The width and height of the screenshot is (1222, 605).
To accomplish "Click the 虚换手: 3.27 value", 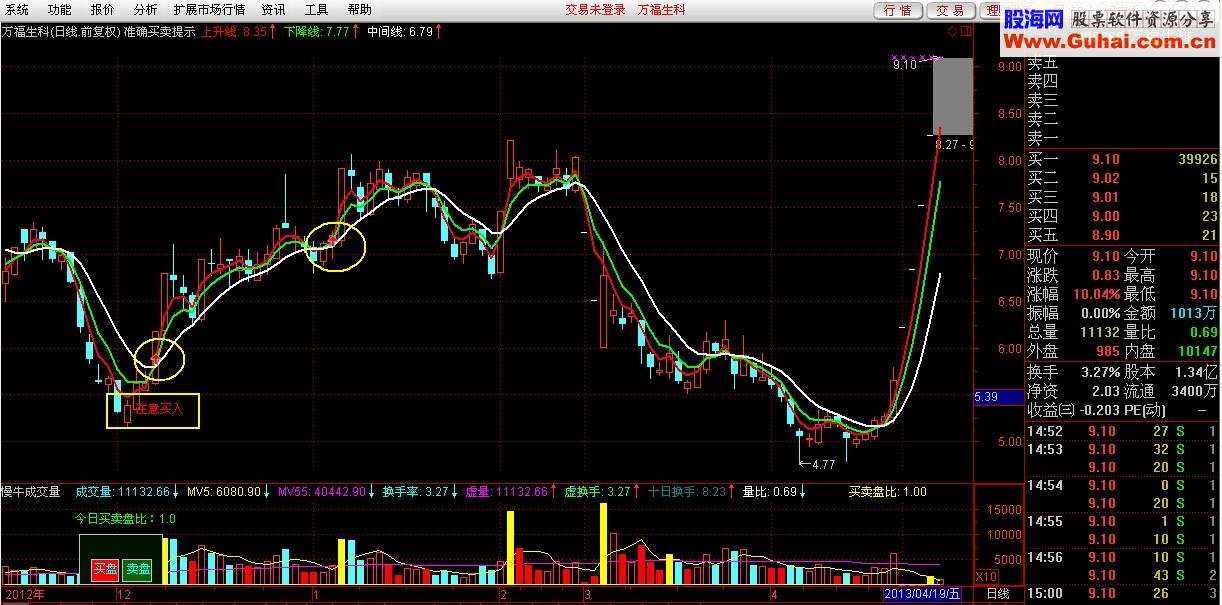I will pyautogui.click(x=598, y=492).
